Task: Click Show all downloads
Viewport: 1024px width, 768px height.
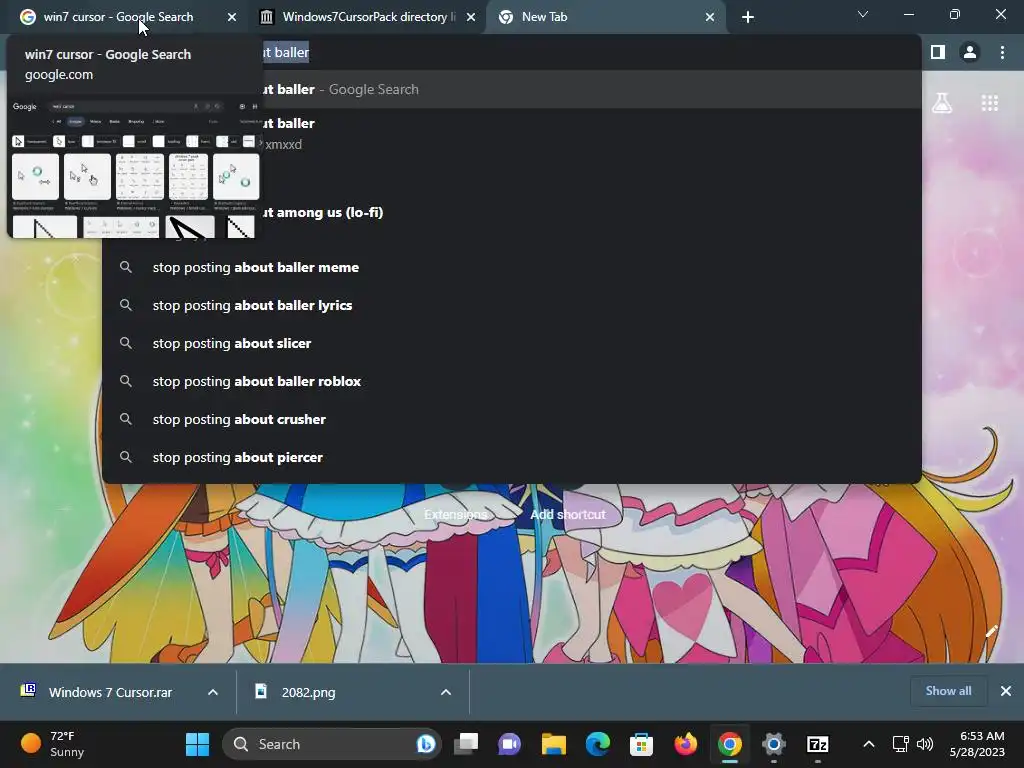Action: [948, 691]
